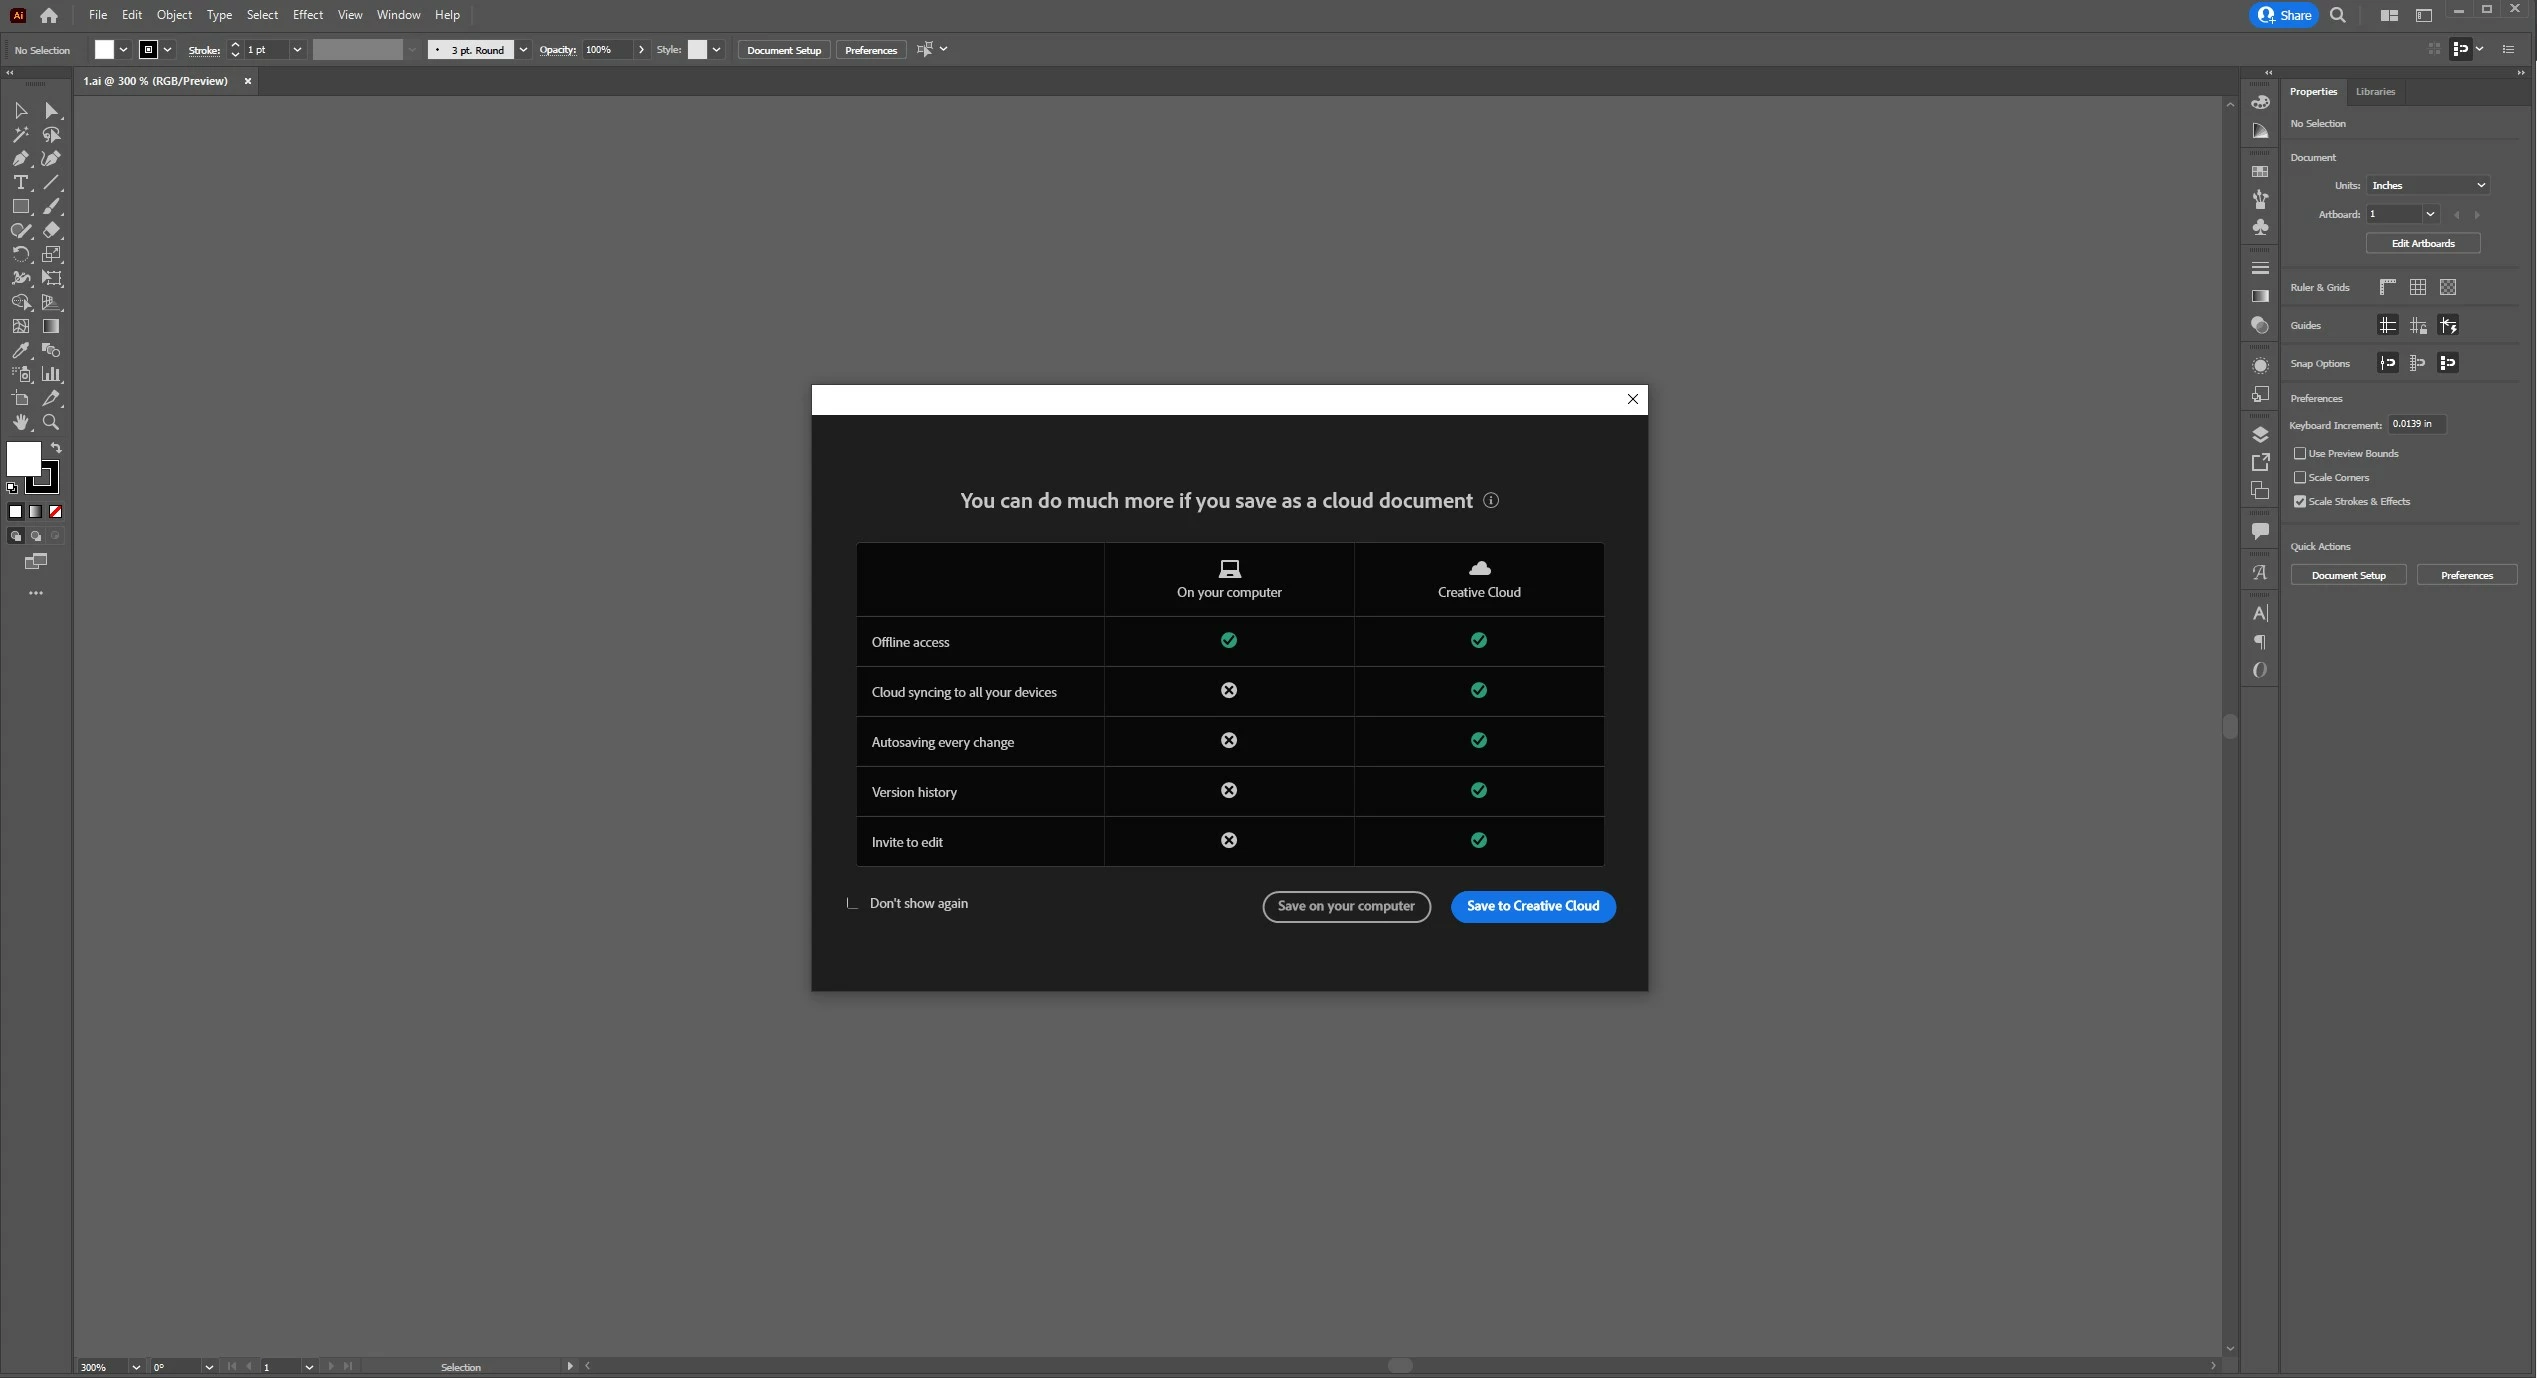Select the Pen tool

[20, 159]
